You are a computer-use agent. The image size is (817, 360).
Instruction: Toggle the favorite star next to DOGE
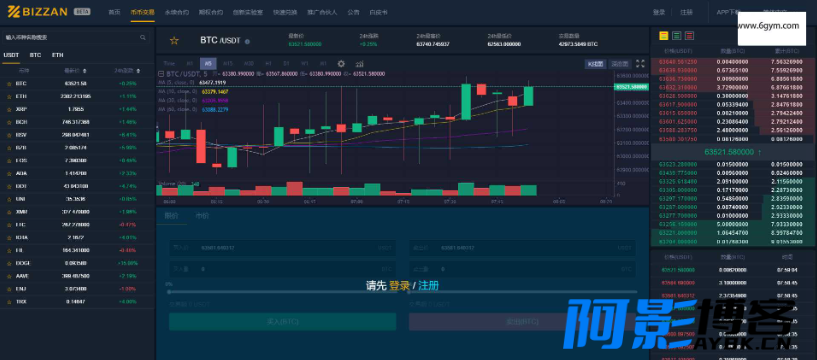click(9, 263)
